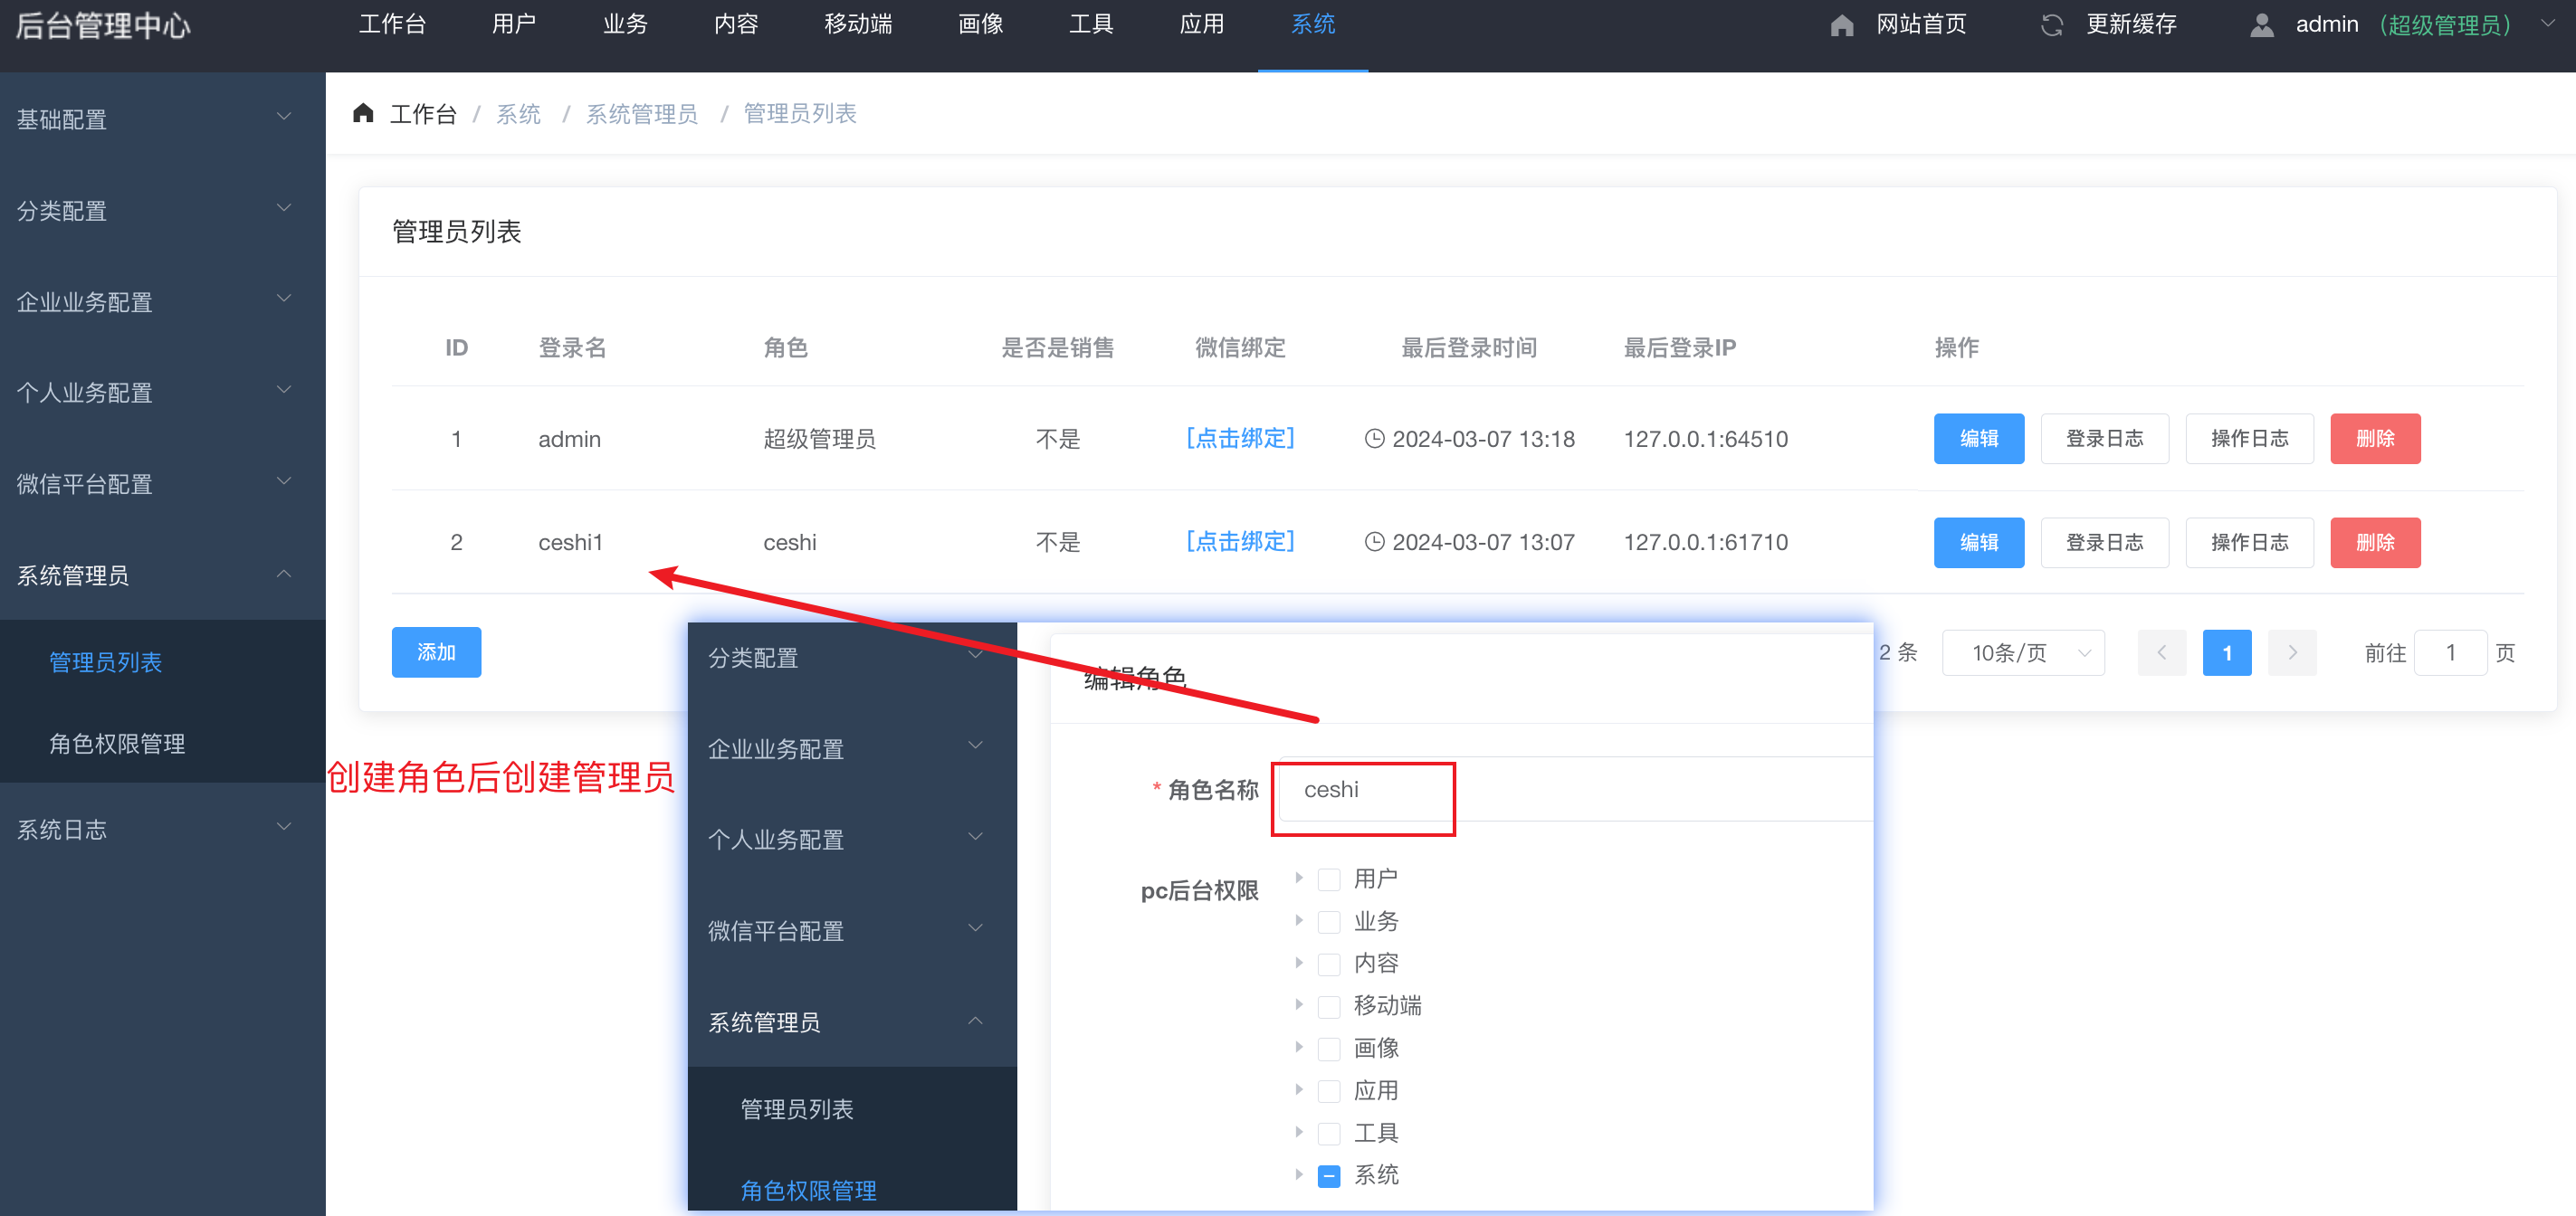Click the clock icon in the admin row
Image resolution: width=2576 pixels, height=1216 pixels.
(x=1375, y=438)
